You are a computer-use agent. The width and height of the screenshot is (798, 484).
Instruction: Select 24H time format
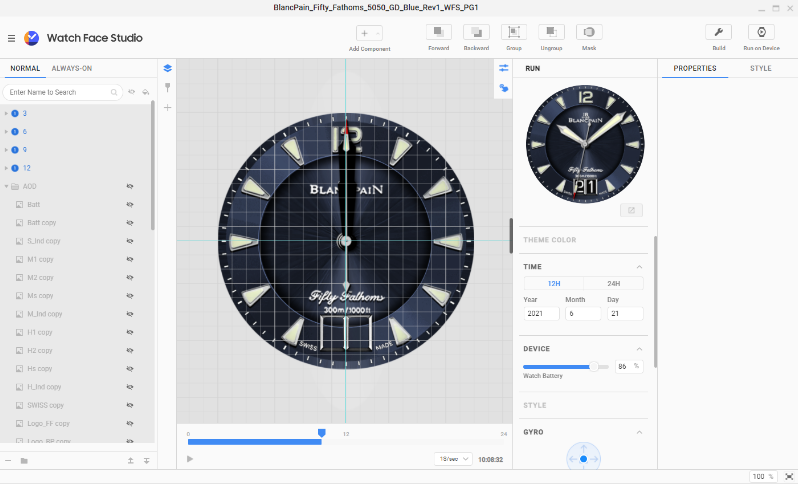click(x=613, y=283)
